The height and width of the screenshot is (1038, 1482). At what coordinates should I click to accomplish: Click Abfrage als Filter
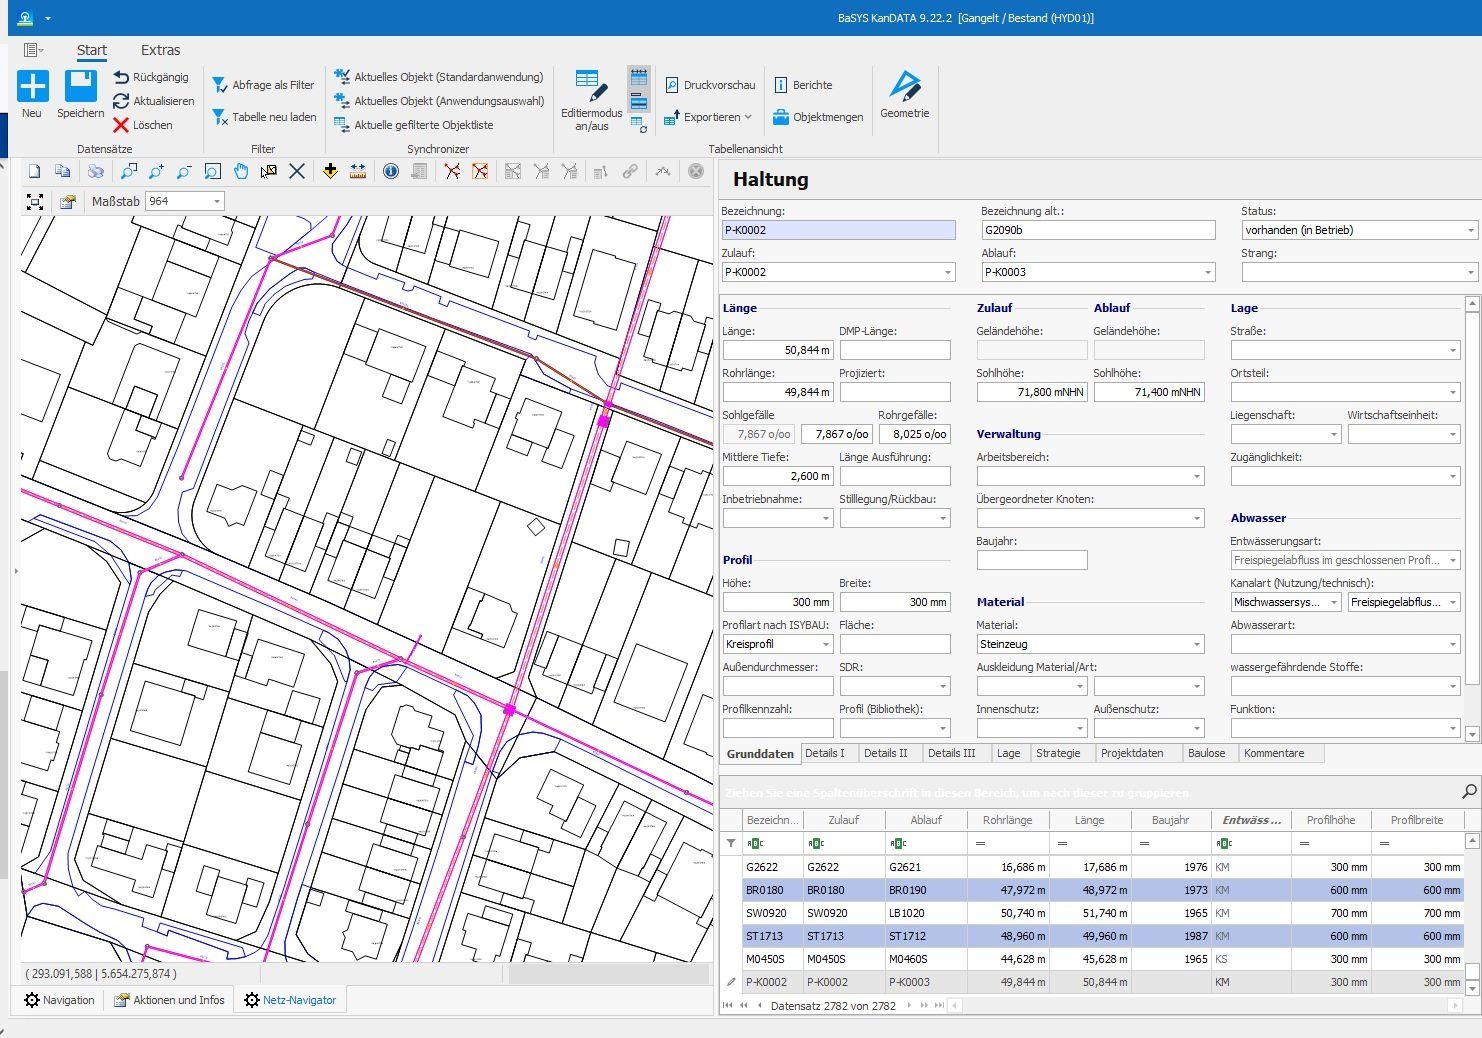pyautogui.click(x=263, y=85)
